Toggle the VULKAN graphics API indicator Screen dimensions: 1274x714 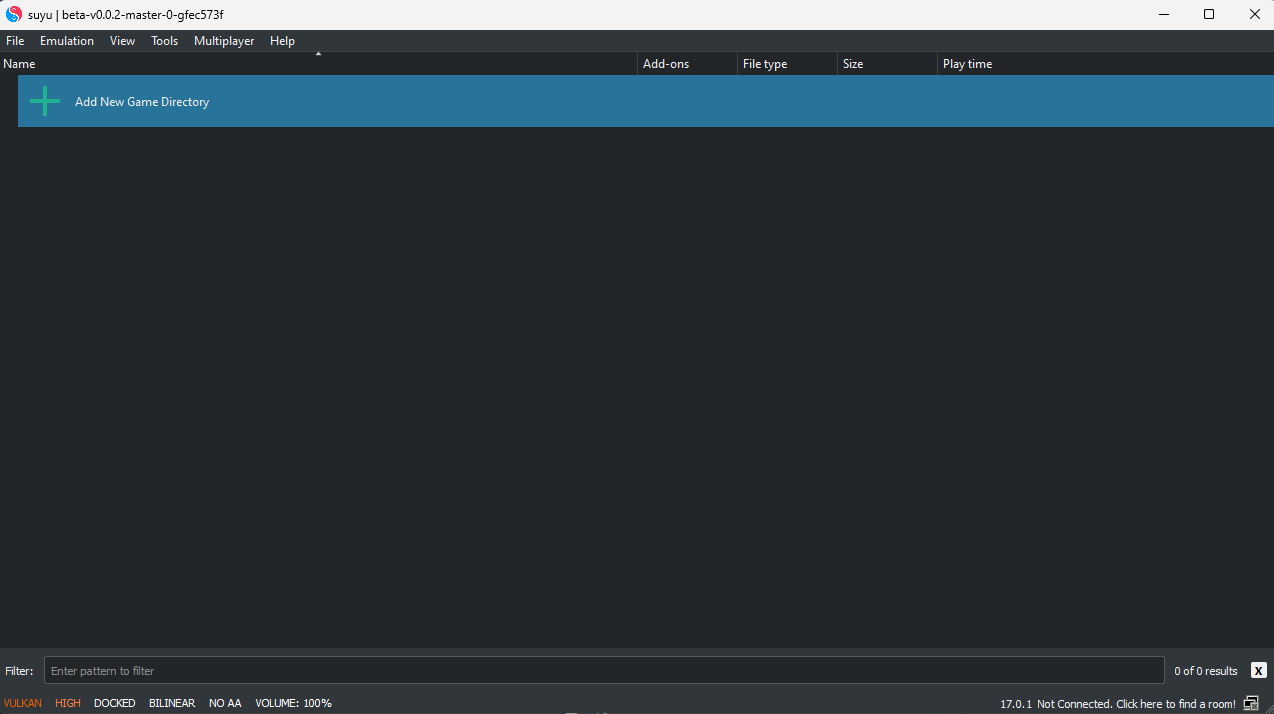coord(23,703)
